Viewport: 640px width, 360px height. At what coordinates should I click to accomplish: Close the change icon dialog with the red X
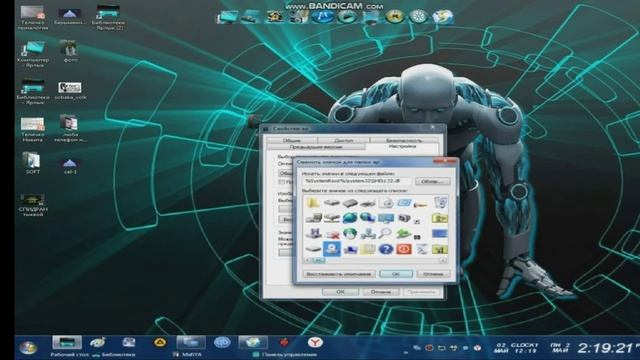[444, 161]
